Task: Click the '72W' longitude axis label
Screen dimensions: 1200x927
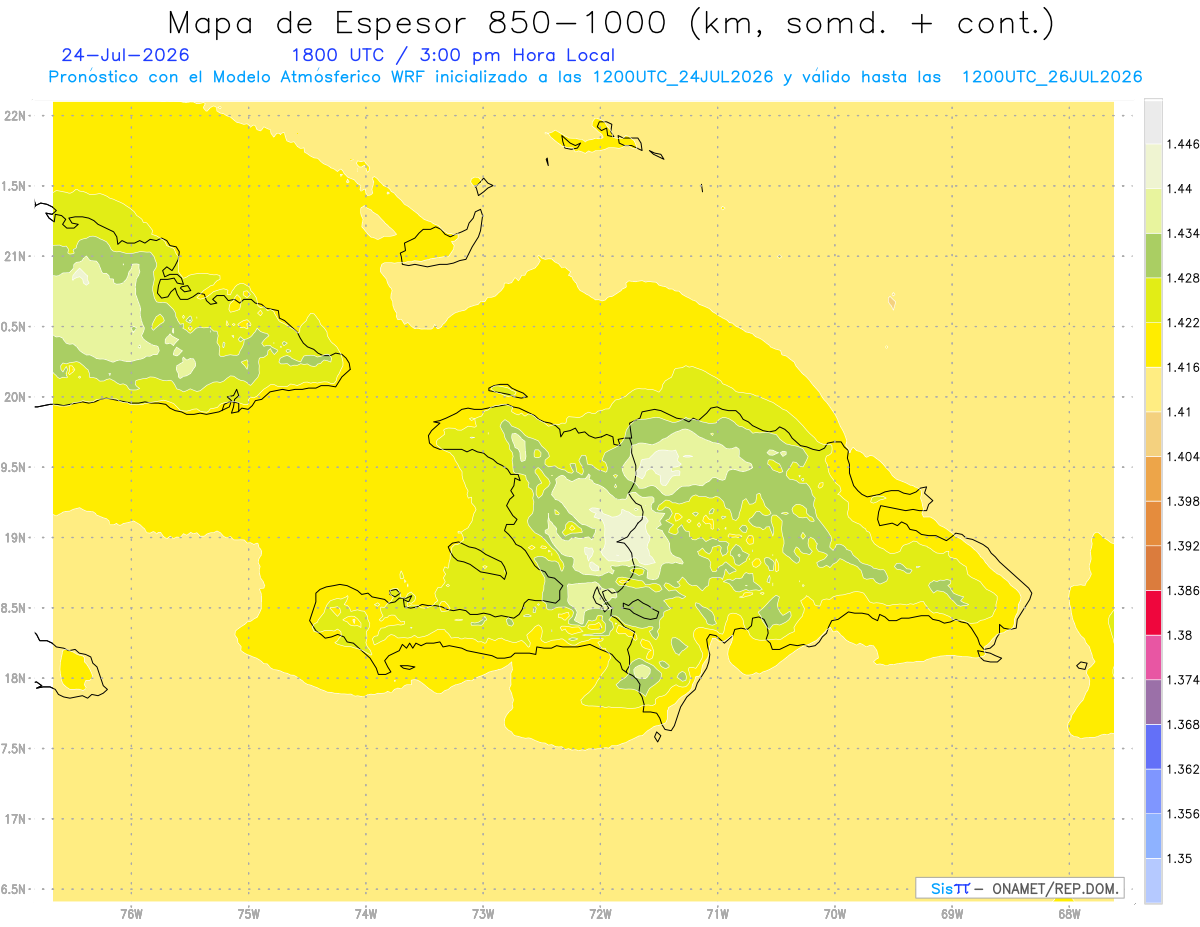Action: [600, 914]
